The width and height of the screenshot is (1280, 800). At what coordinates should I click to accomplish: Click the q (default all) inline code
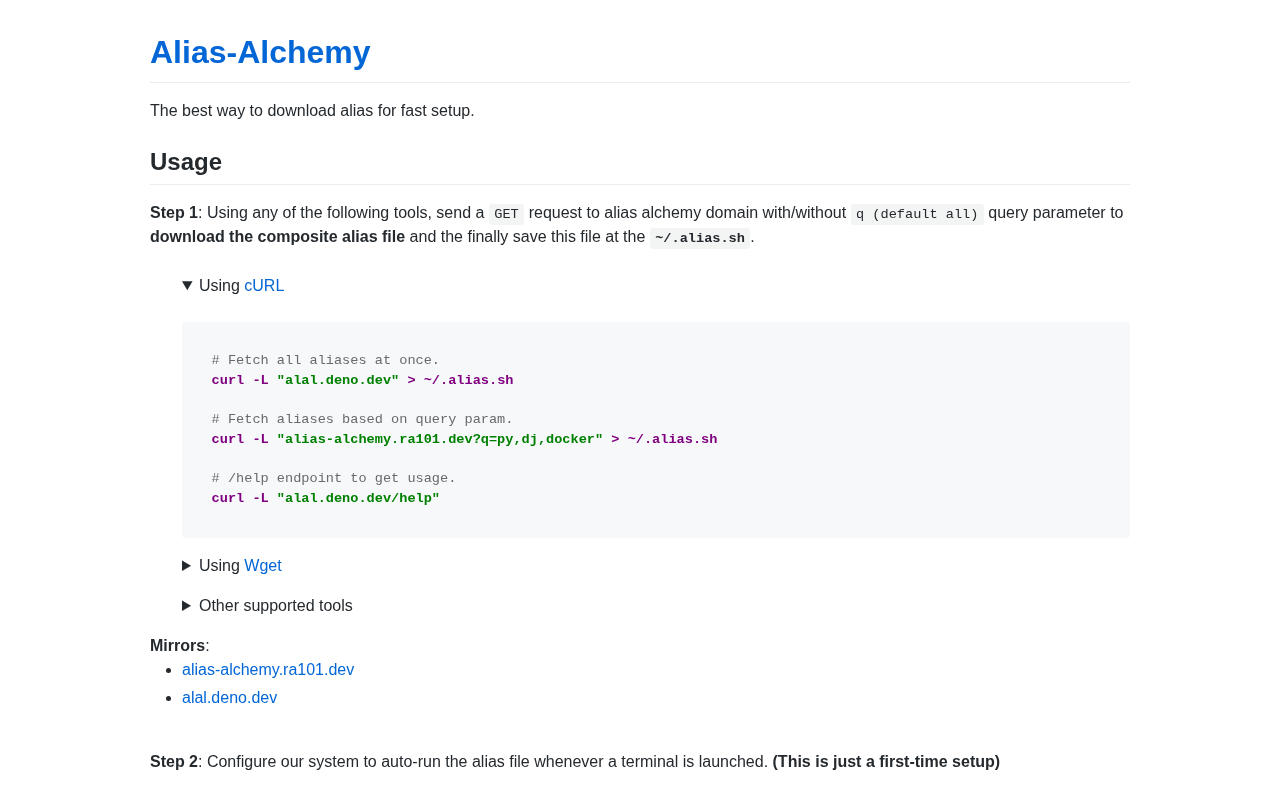click(917, 214)
